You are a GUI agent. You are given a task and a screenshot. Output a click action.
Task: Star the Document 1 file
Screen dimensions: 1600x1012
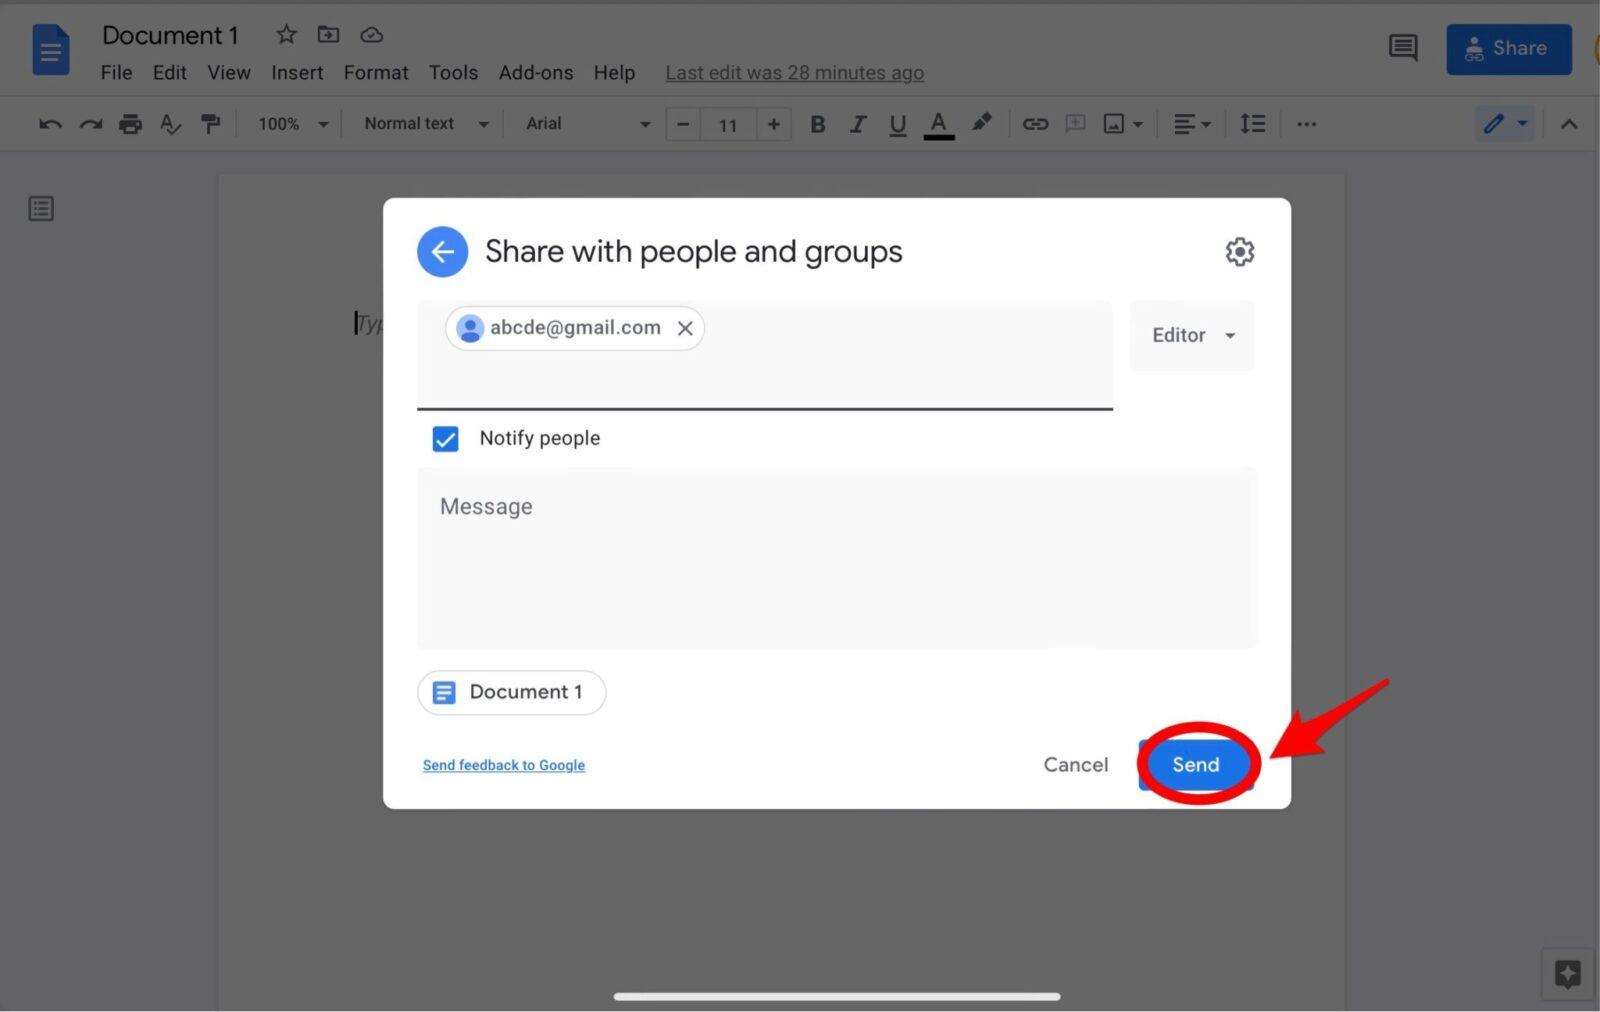pyautogui.click(x=286, y=33)
